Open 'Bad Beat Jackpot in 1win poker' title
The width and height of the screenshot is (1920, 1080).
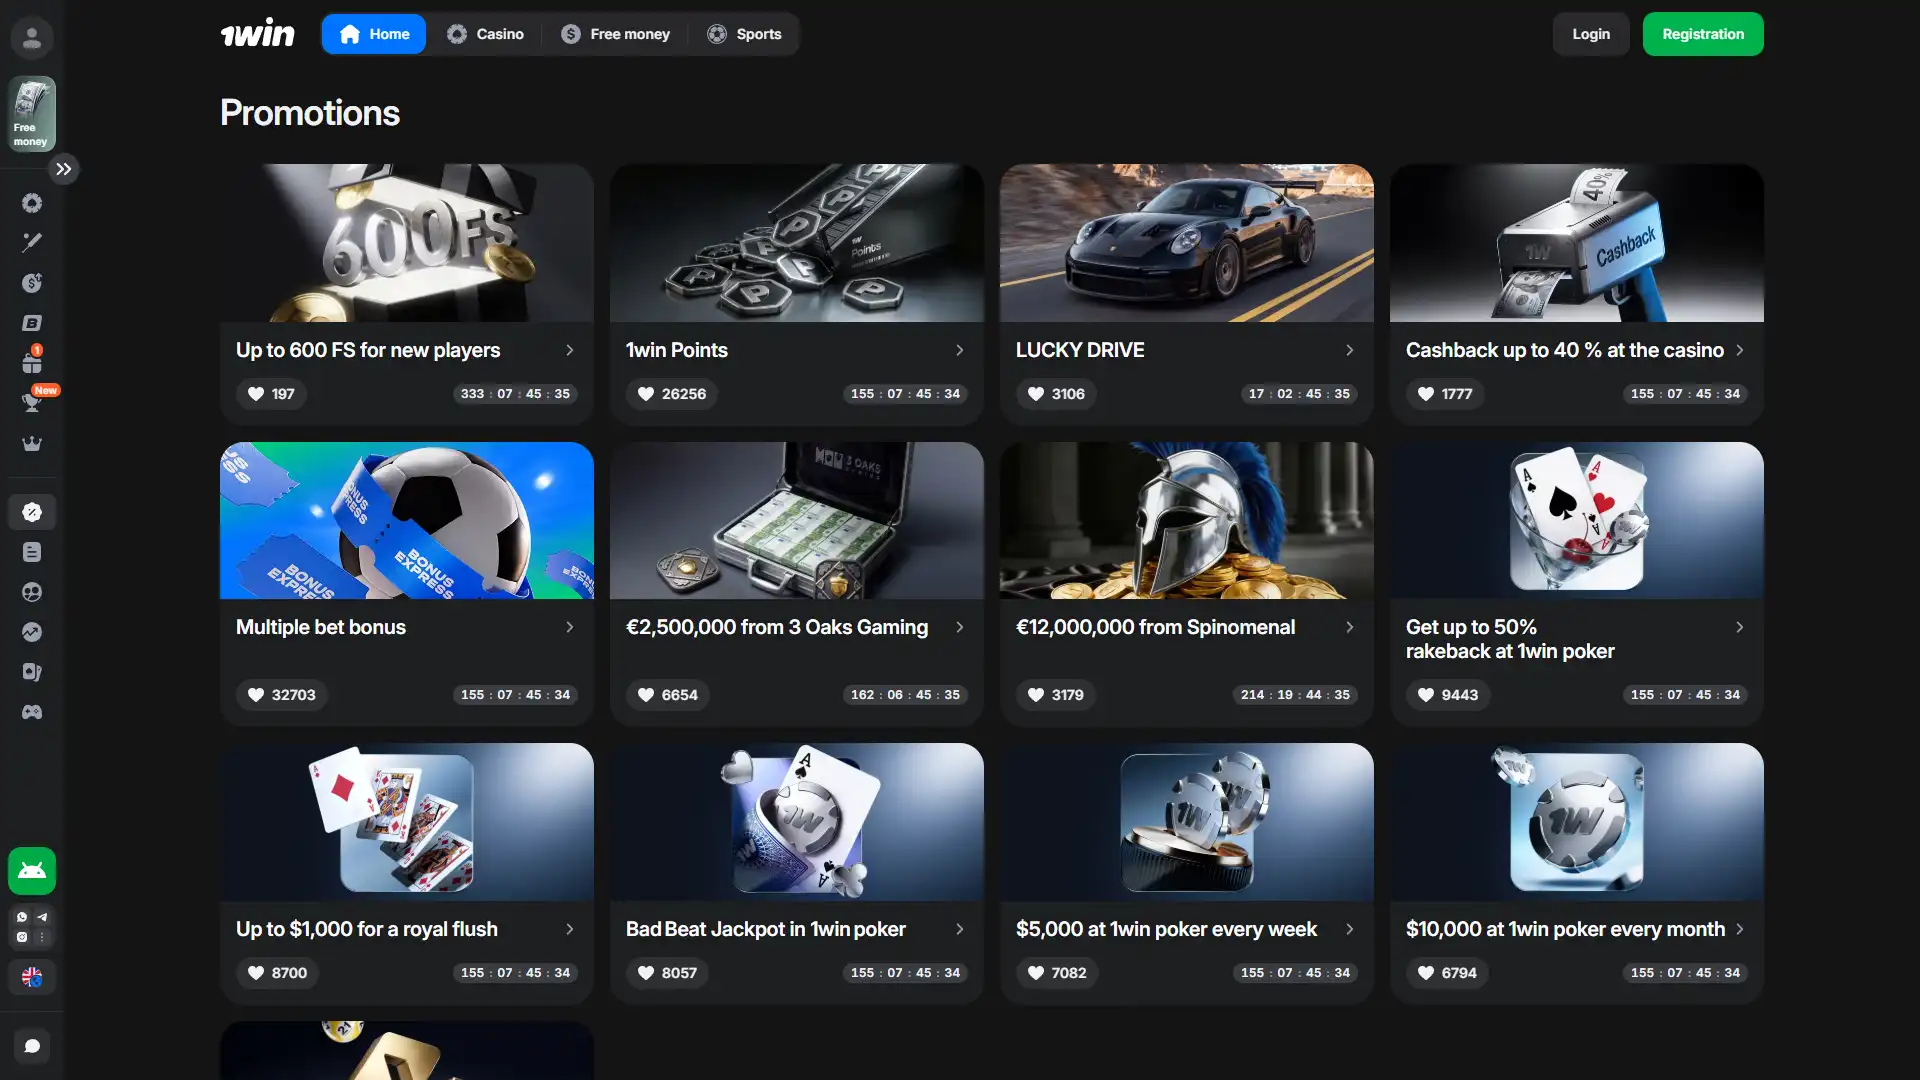[x=766, y=929]
